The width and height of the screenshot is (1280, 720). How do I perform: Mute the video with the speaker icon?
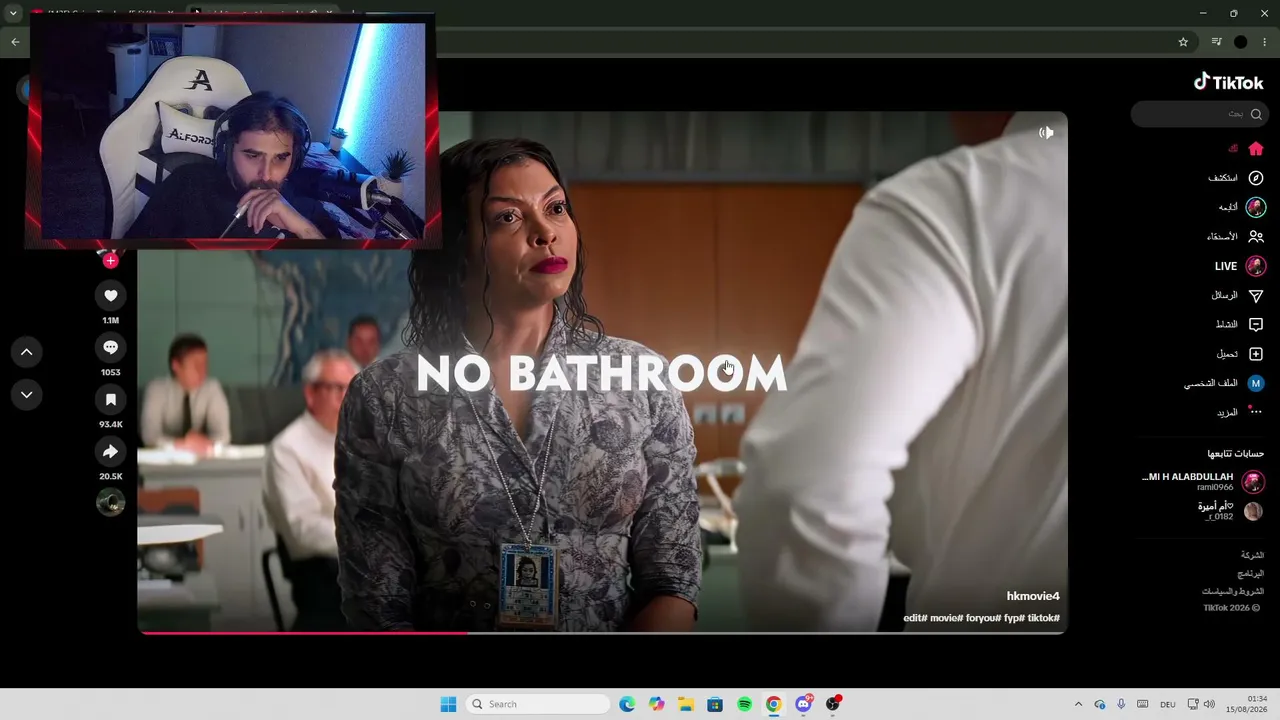coord(1046,132)
